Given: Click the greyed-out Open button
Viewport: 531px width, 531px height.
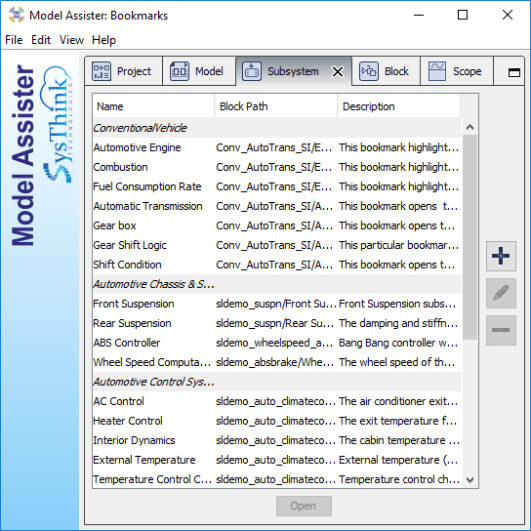Looking at the screenshot, I should (303, 506).
